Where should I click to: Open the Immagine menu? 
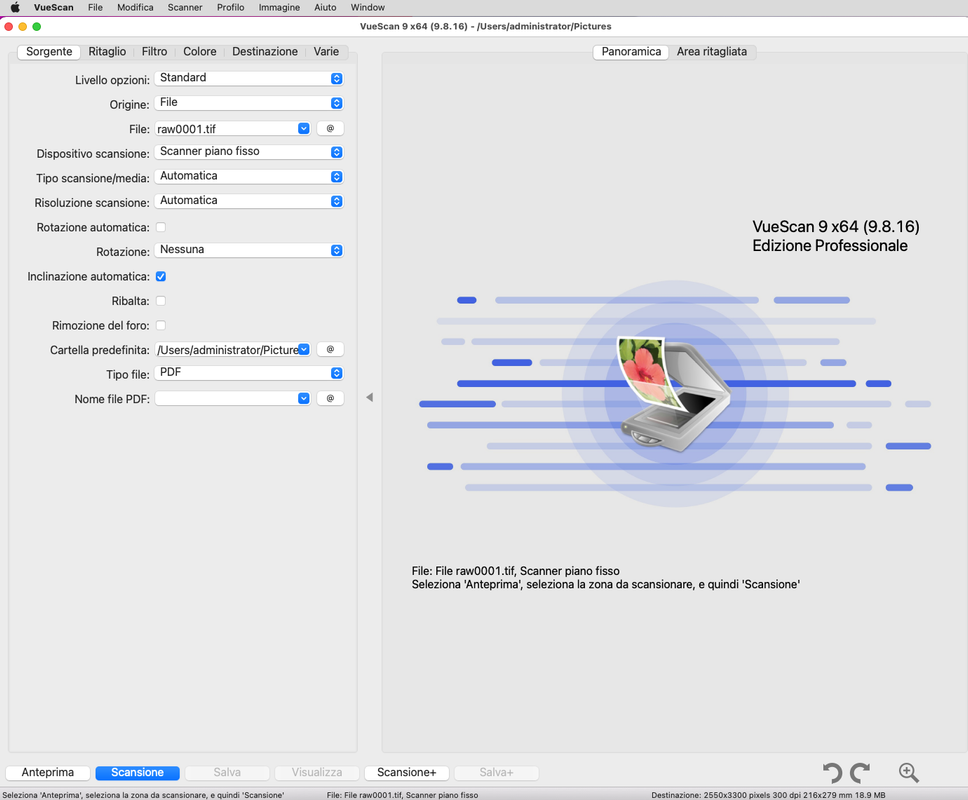point(279,7)
